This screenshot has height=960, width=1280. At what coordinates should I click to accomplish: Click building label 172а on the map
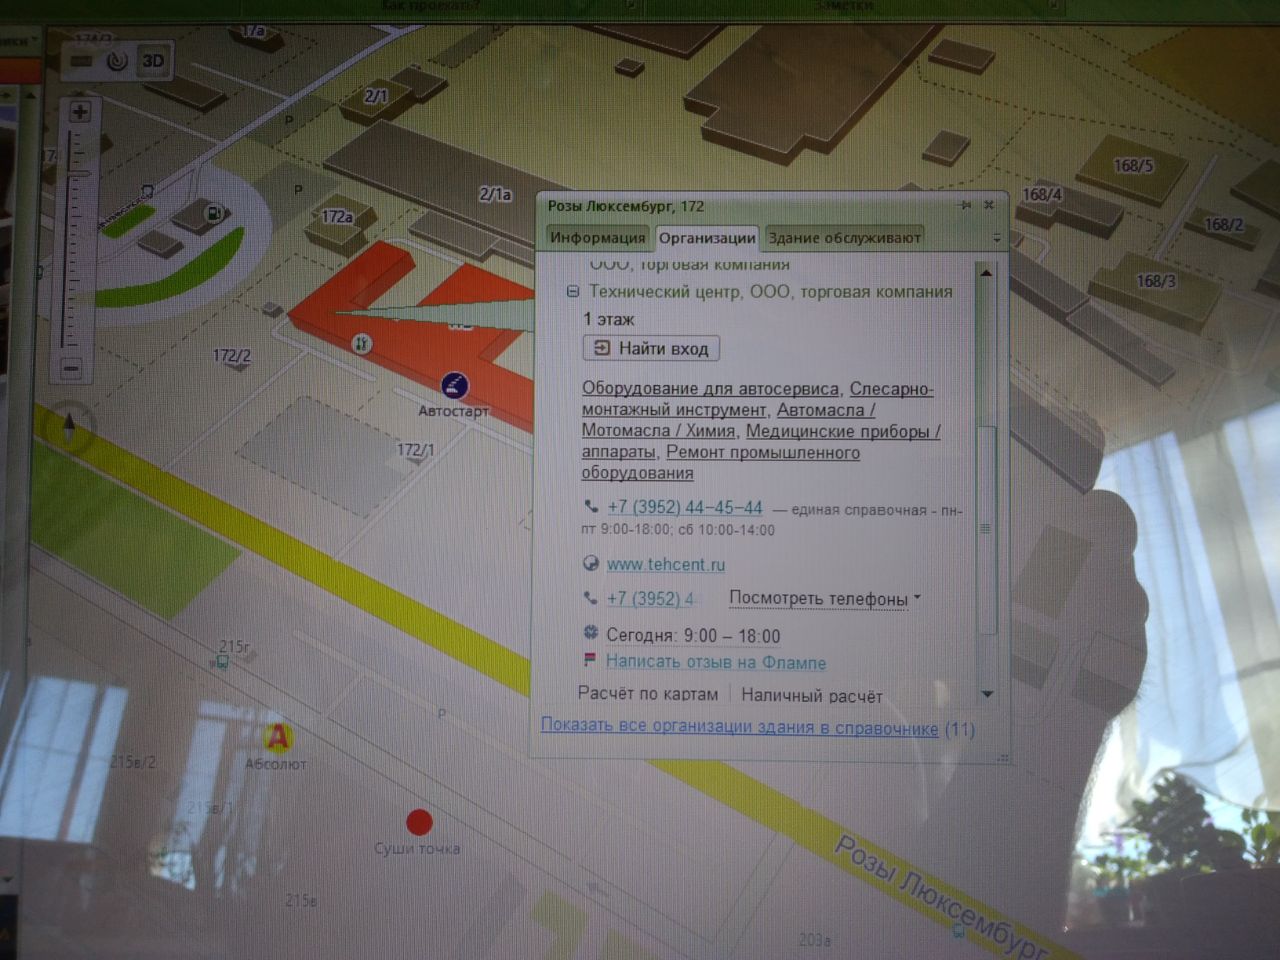point(337,216)
